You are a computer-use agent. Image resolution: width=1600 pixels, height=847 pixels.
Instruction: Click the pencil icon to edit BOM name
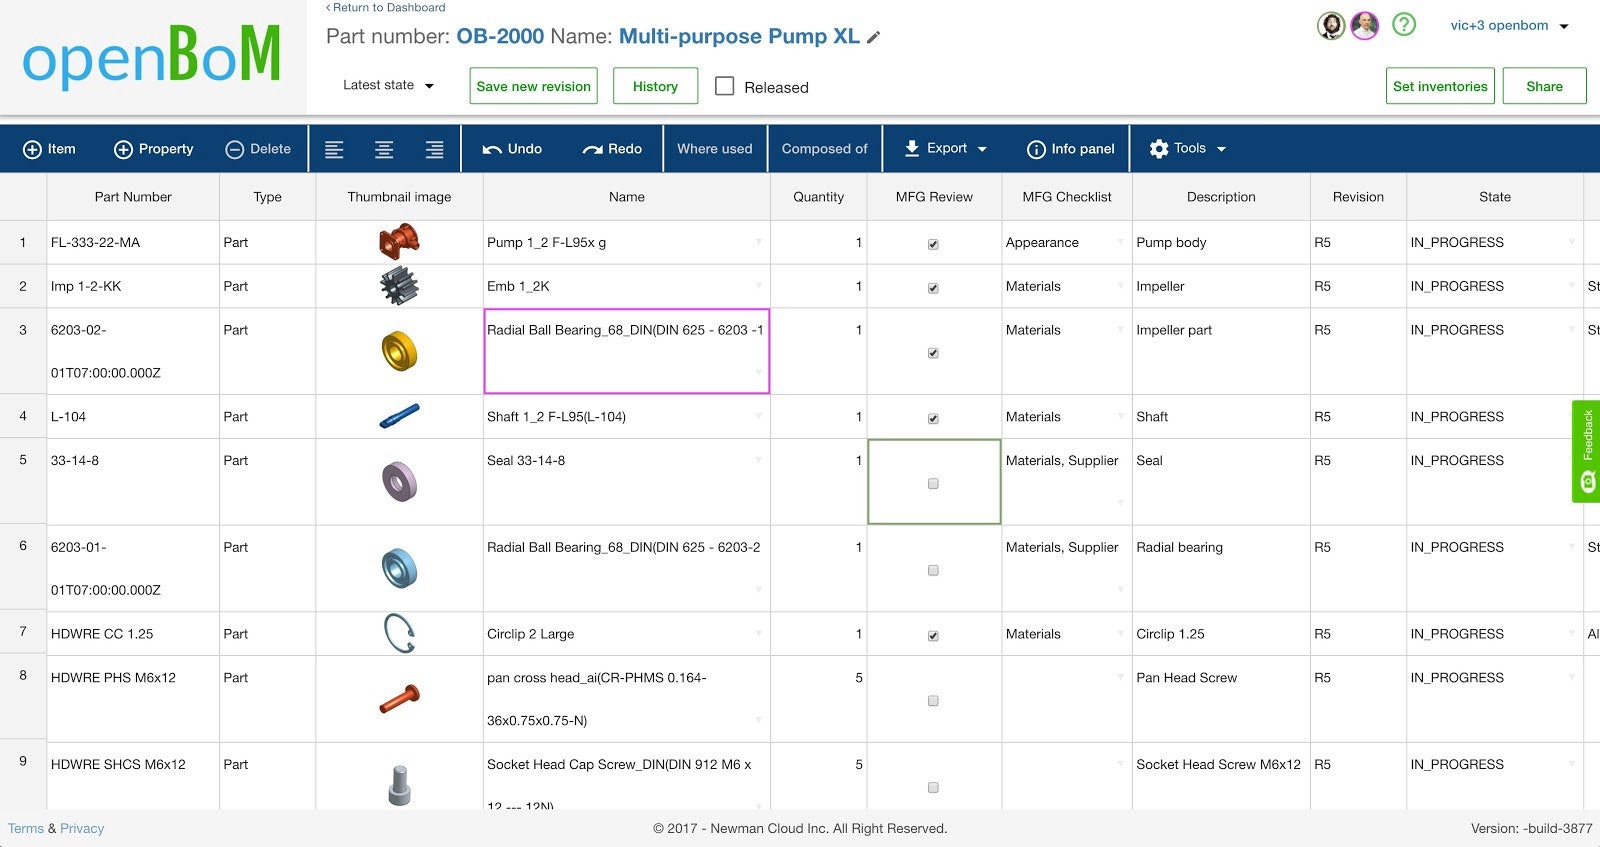873,37
